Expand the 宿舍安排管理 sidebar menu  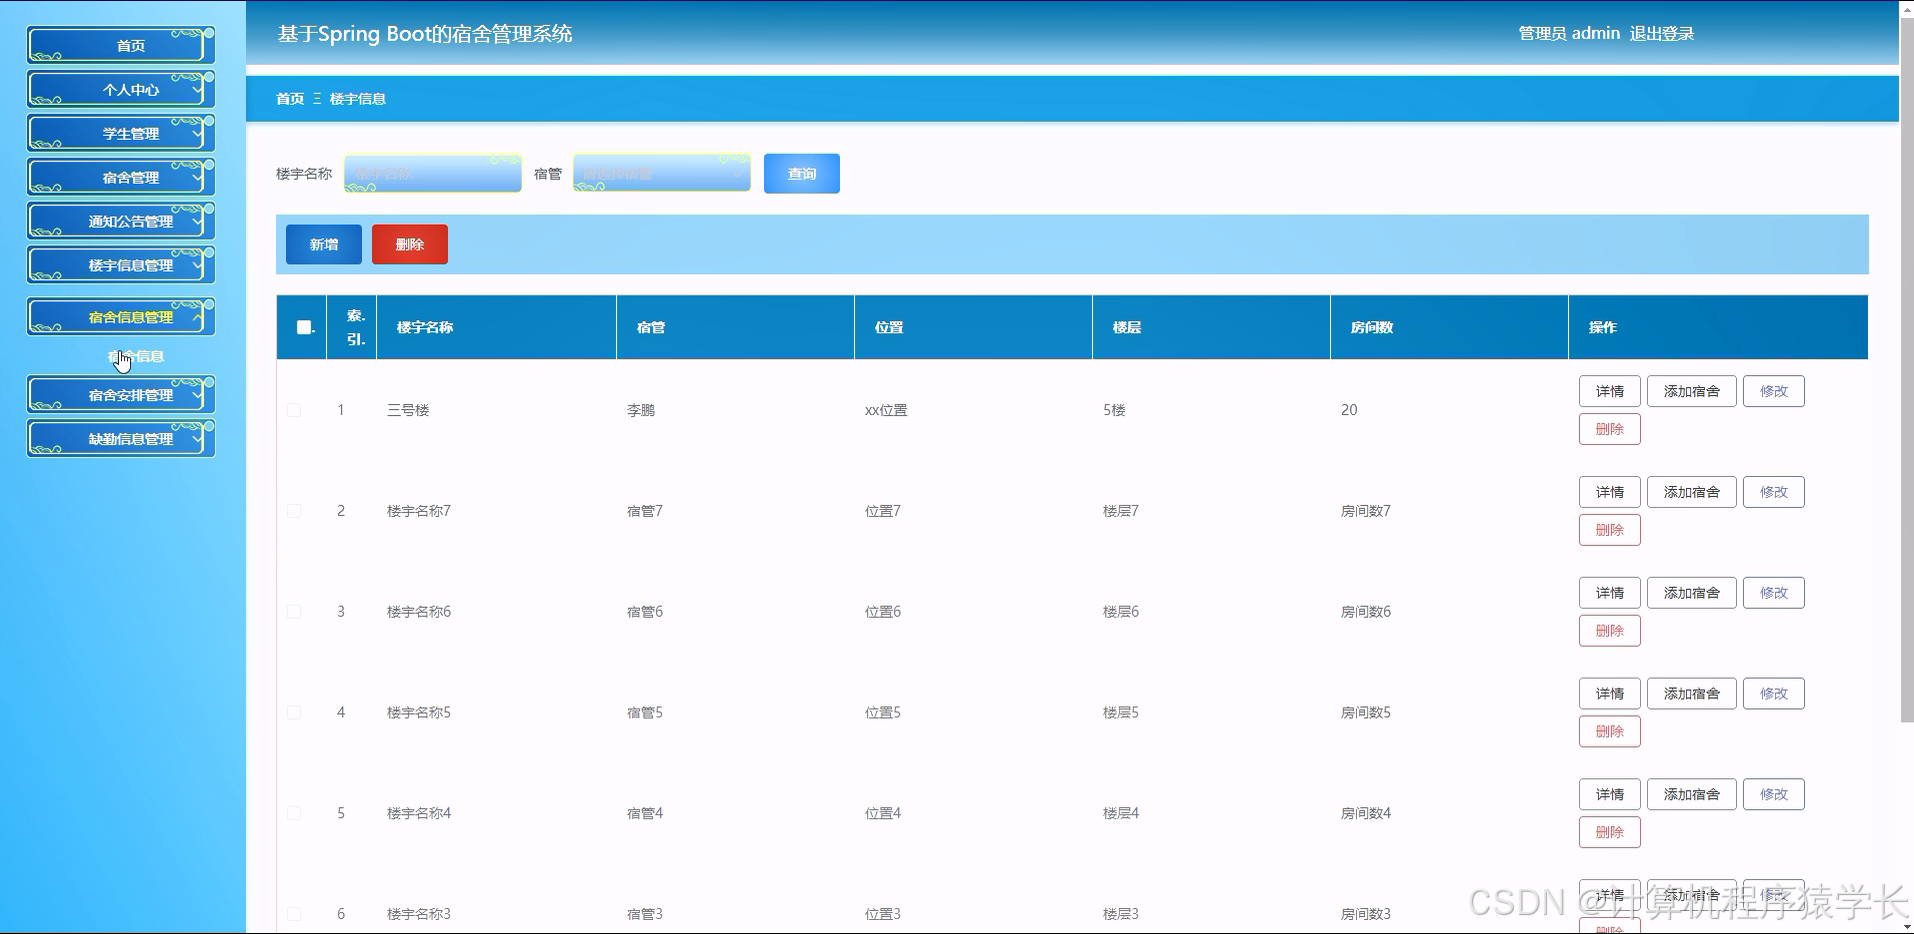point(121,395)
